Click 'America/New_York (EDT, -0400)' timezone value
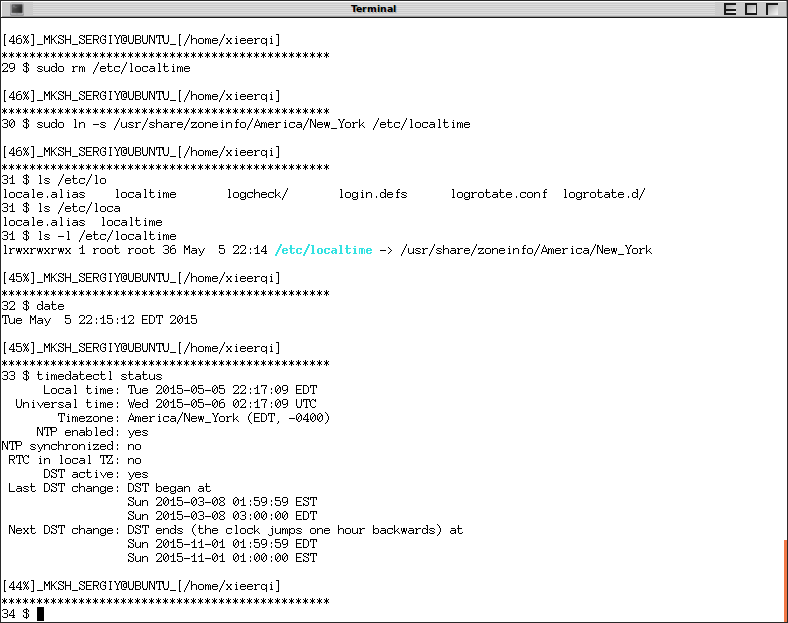Screen dimensions: 788x623 point(229,418)
